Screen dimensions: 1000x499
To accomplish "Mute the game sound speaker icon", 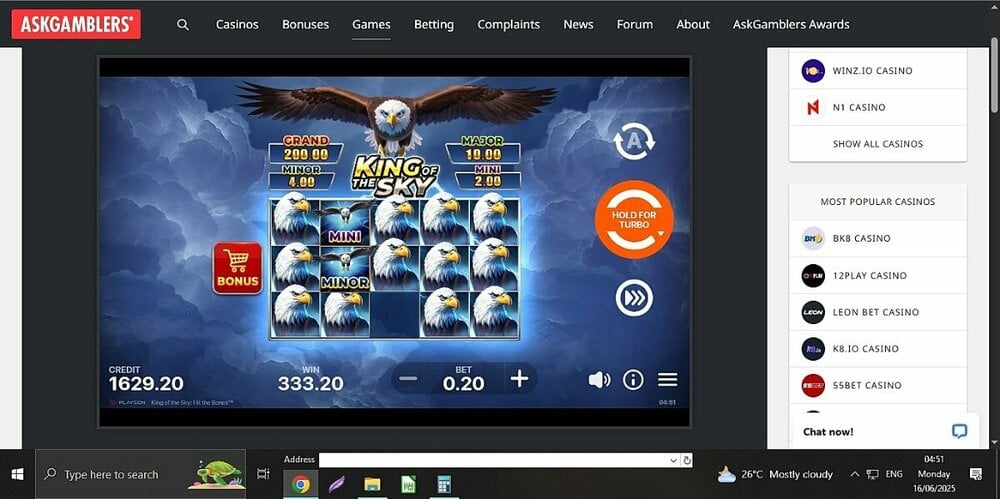I will pos(599,380).
